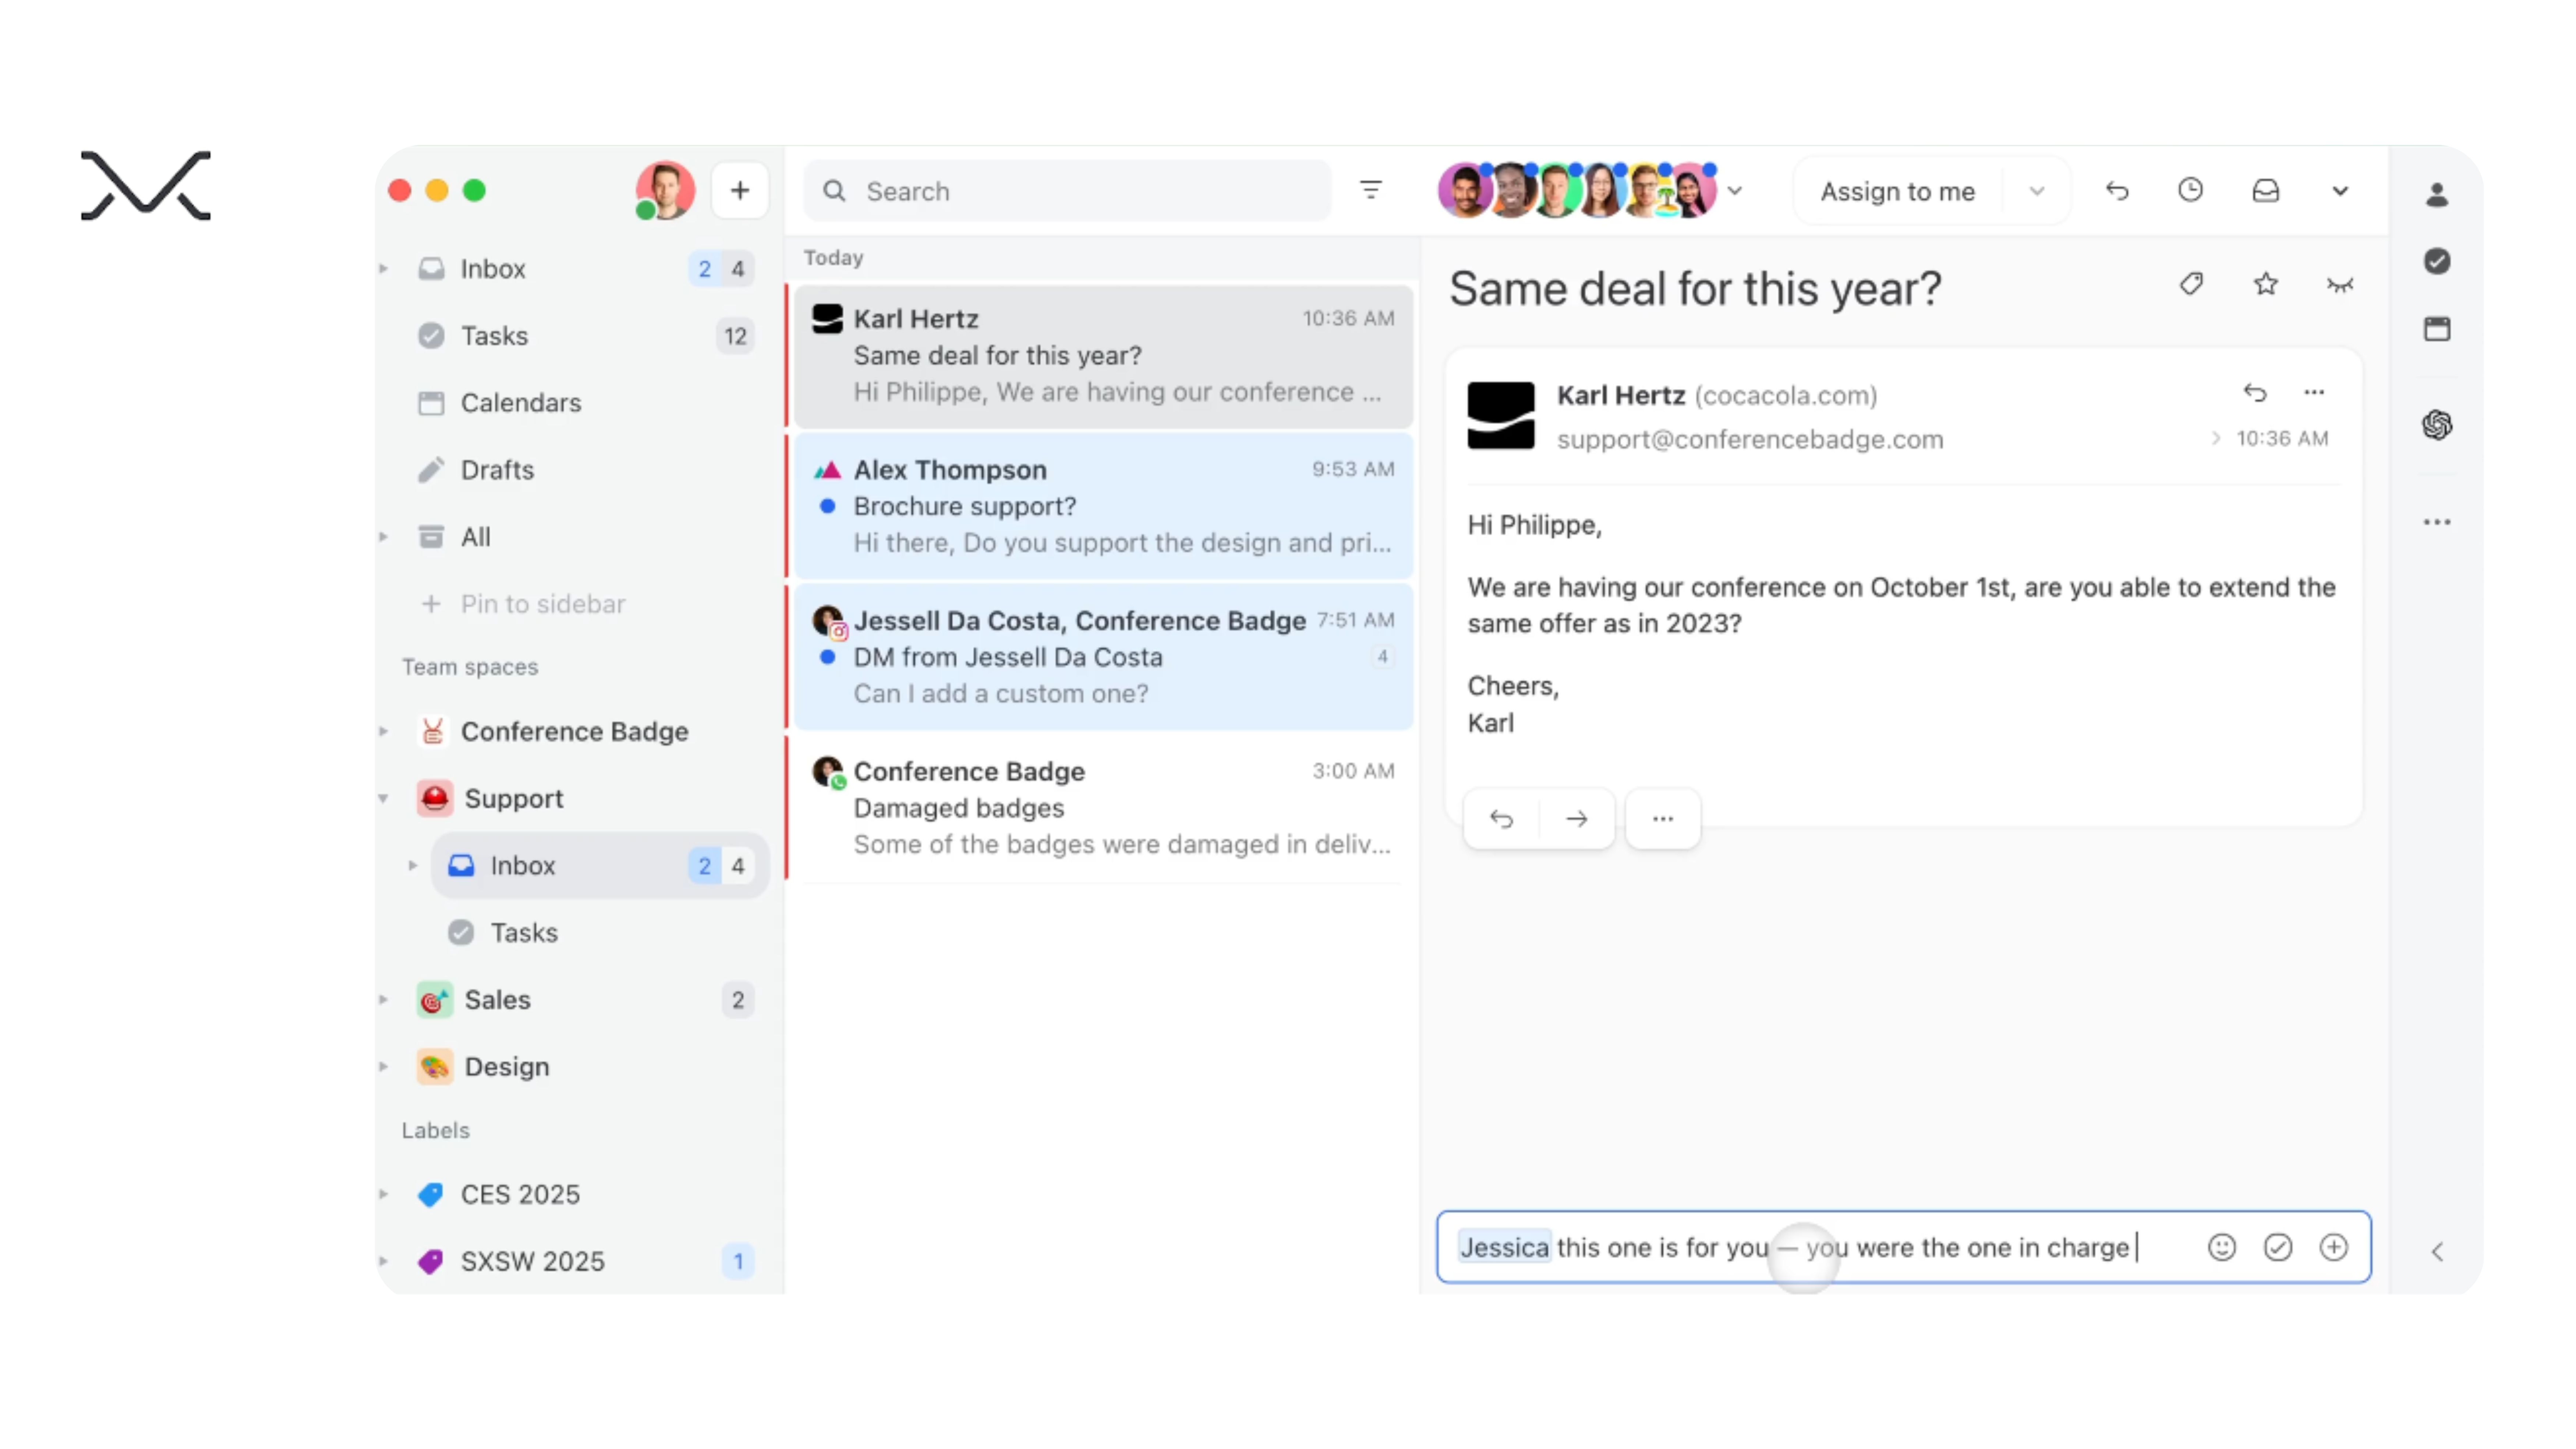The image size is (2576, 1449).
Task: Expand the CES 2025 label
Action: [384, 1194]
